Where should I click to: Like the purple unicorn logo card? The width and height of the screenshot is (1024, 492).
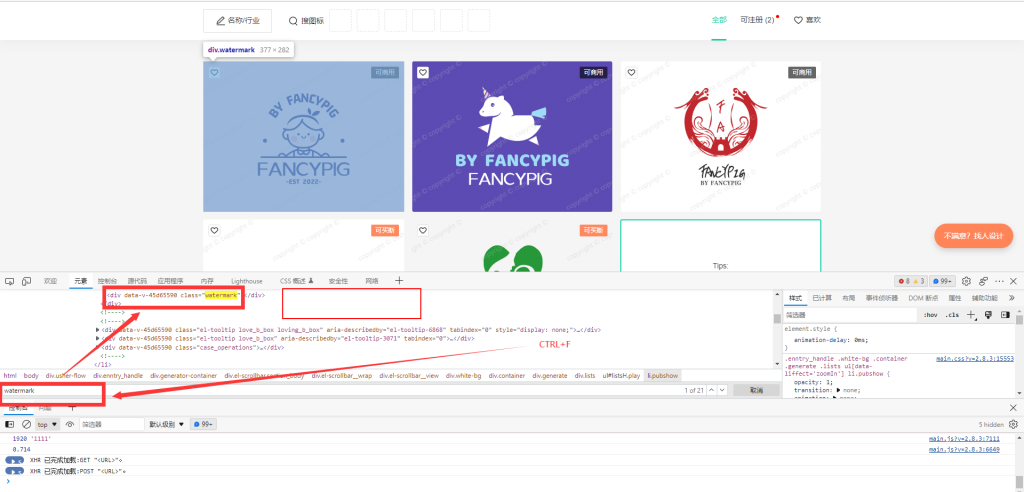[x=423, y=73]
